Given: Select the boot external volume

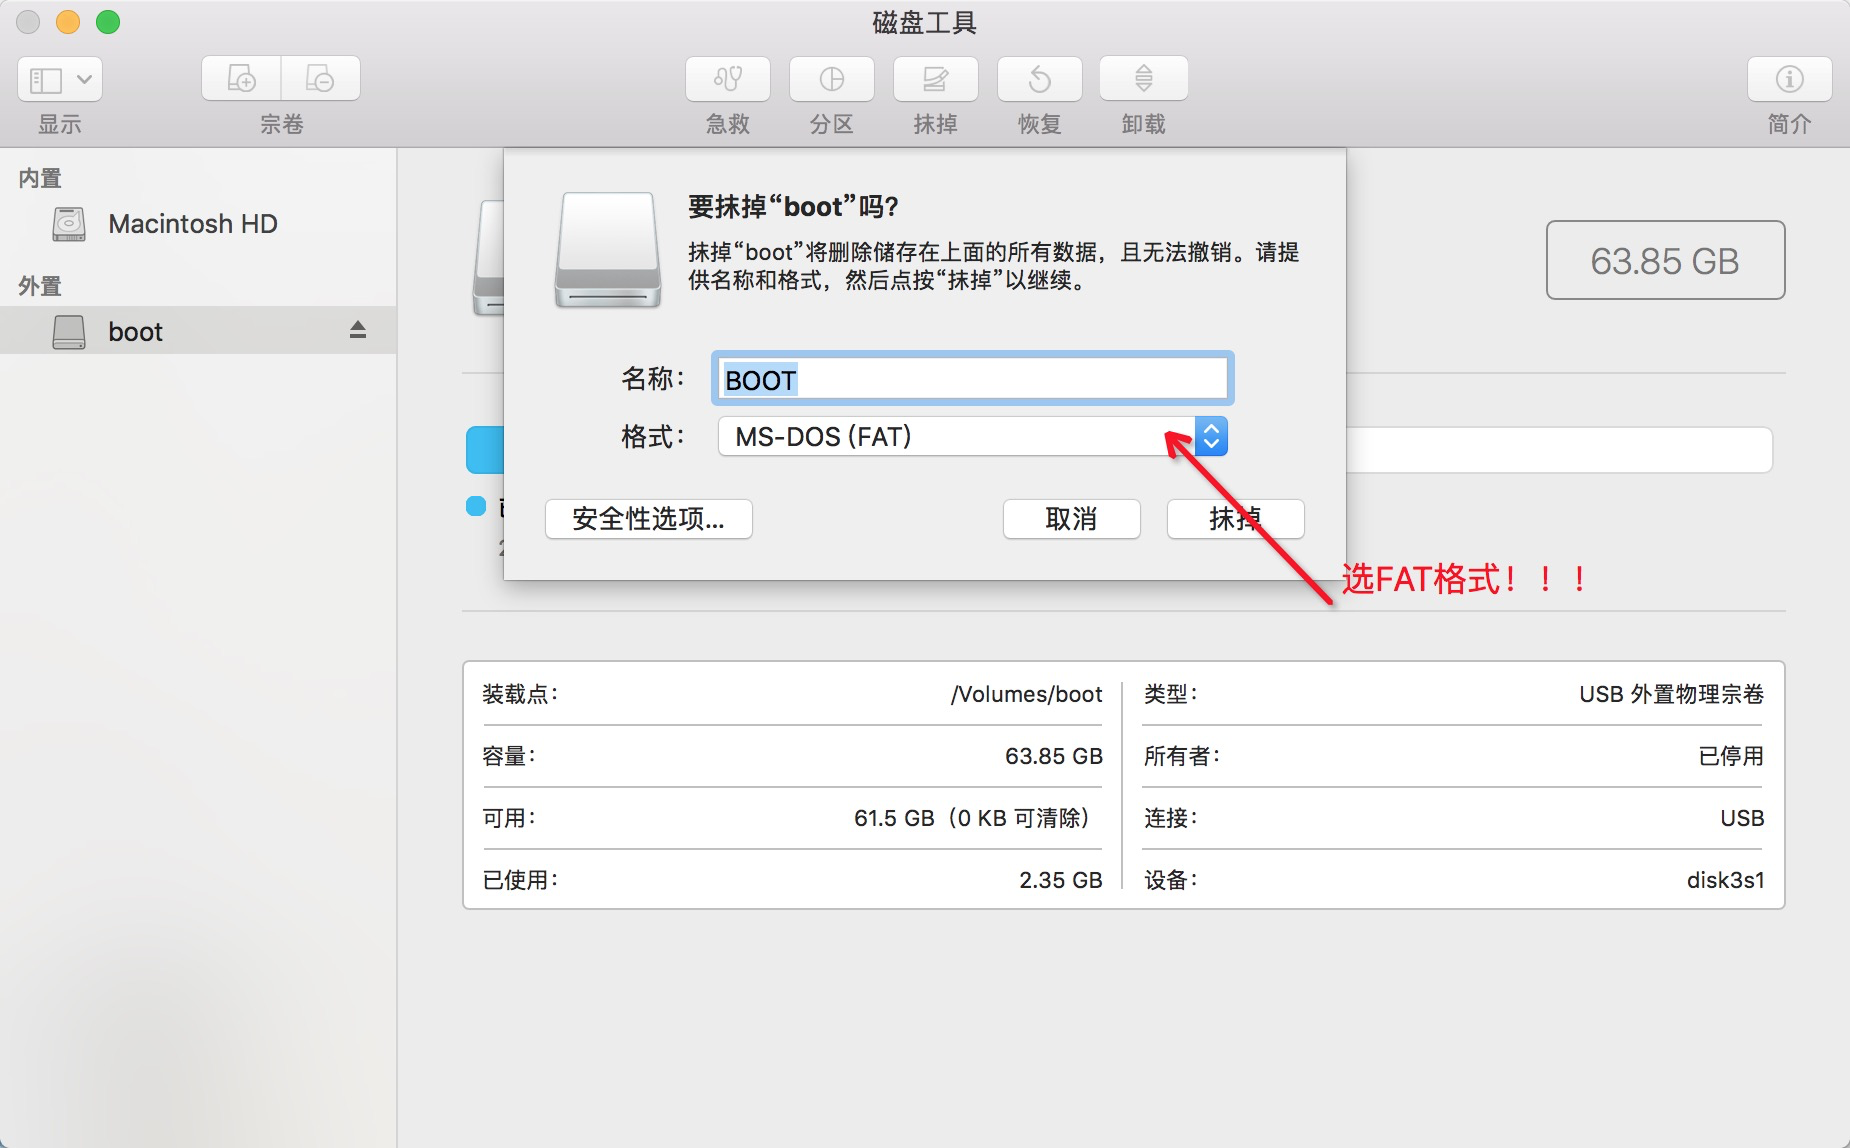Looking at the screenshot, I should pos(198,330).
